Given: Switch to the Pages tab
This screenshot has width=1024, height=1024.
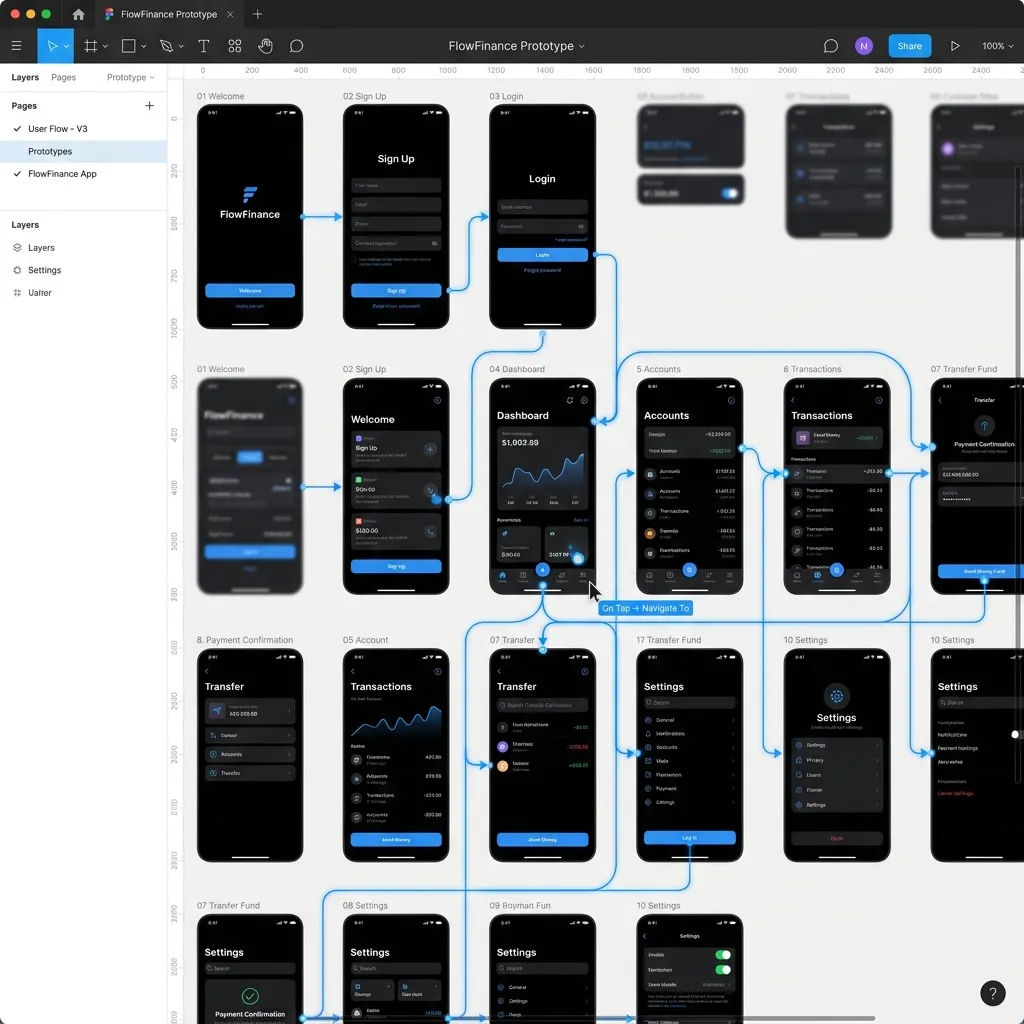Looking at the screenshot, I should (63, 77).
